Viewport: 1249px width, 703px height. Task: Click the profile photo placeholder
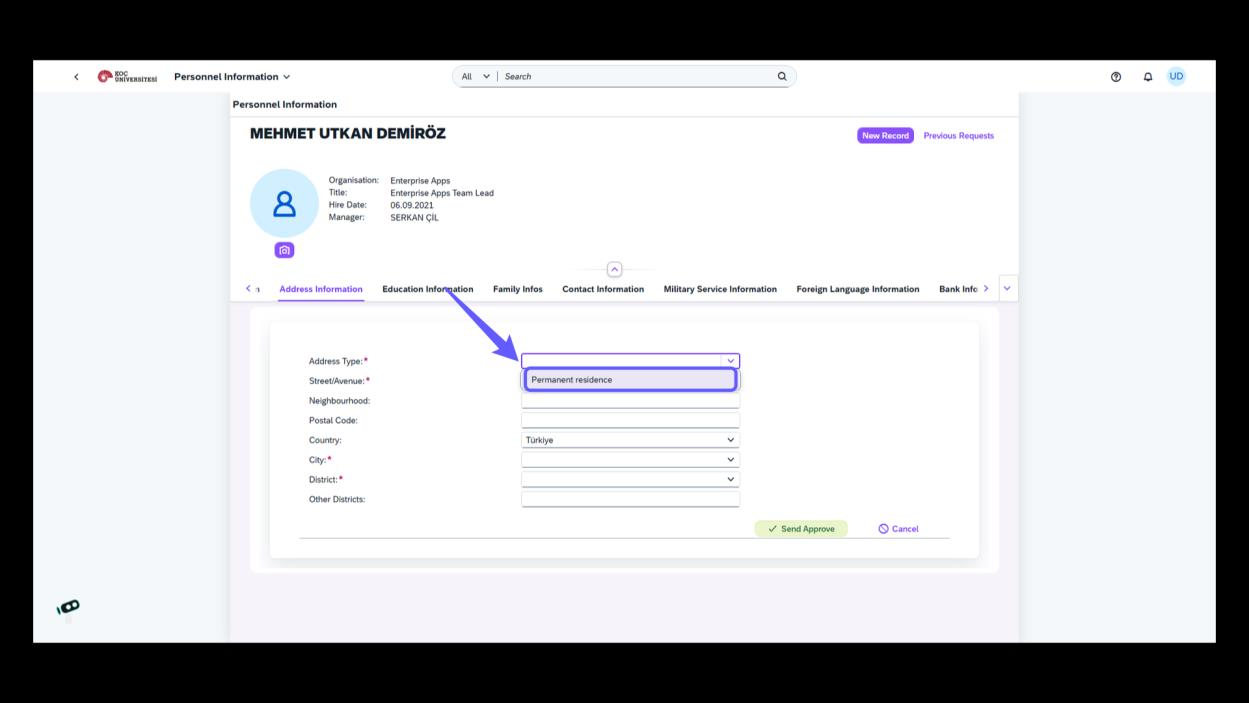coord(284,204)
